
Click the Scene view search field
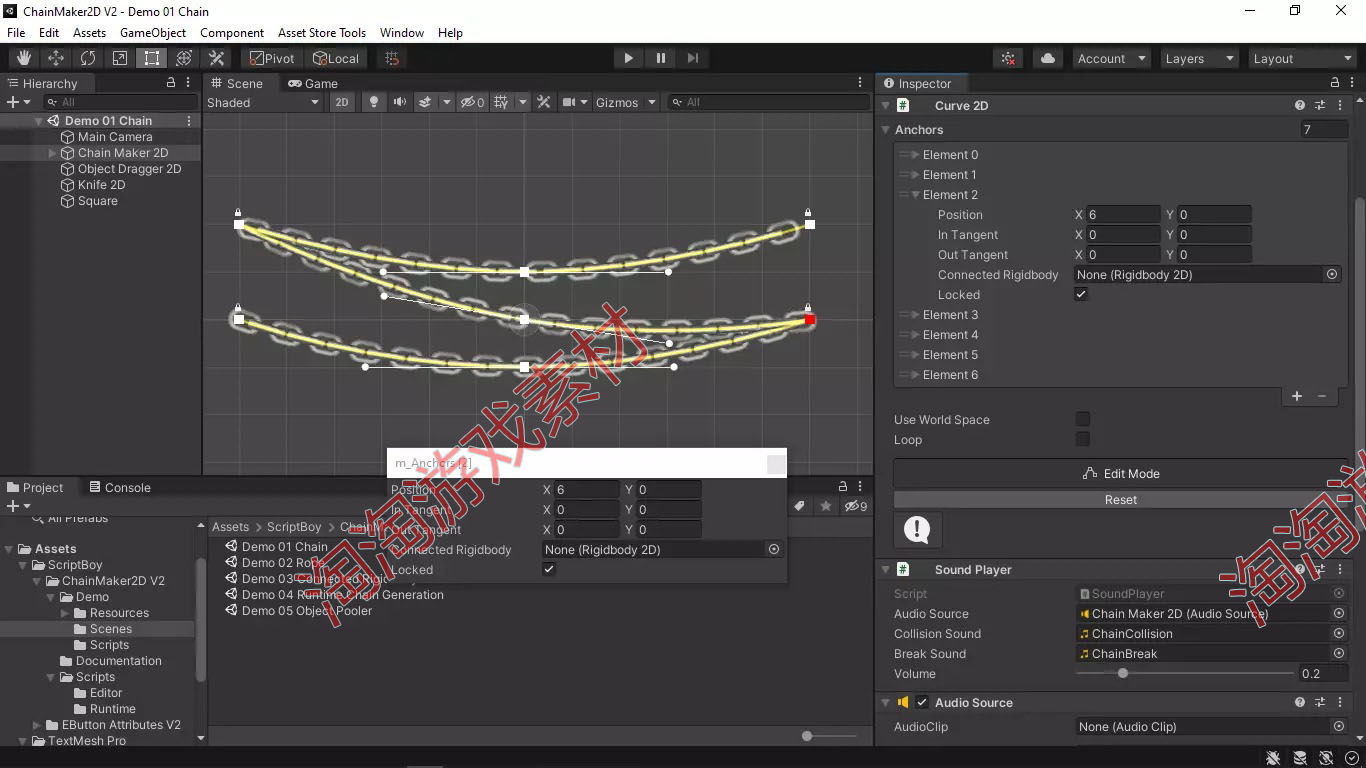point(768,102)
